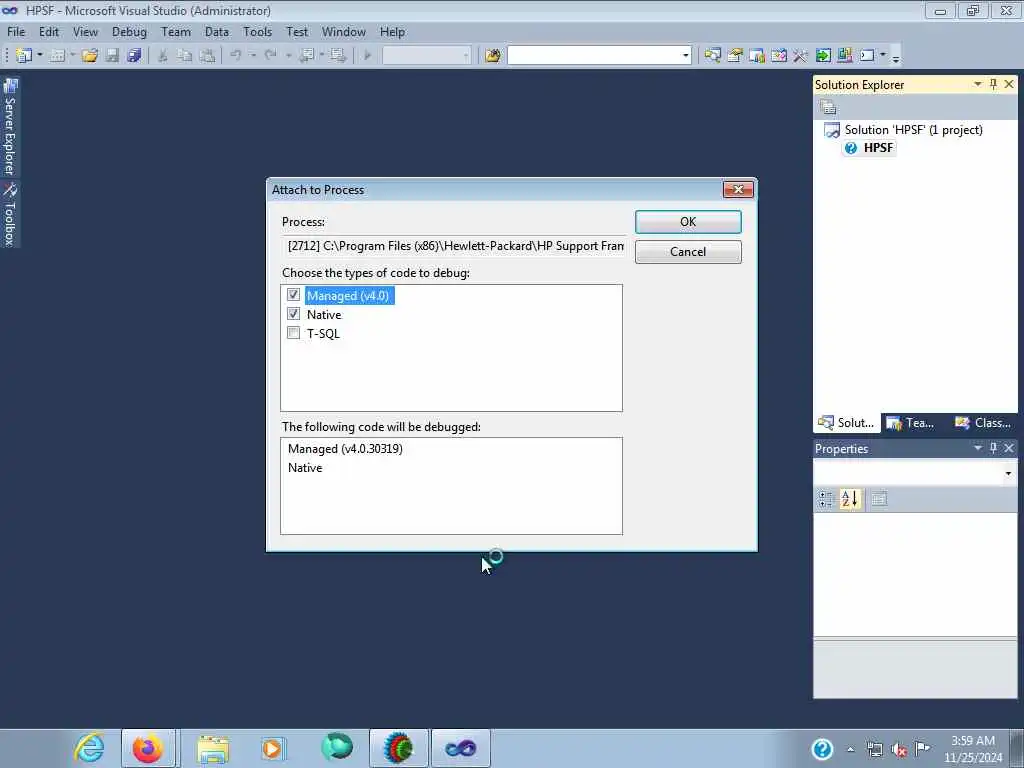Open the Command Window toolbar icon

[x=867, y=56]
